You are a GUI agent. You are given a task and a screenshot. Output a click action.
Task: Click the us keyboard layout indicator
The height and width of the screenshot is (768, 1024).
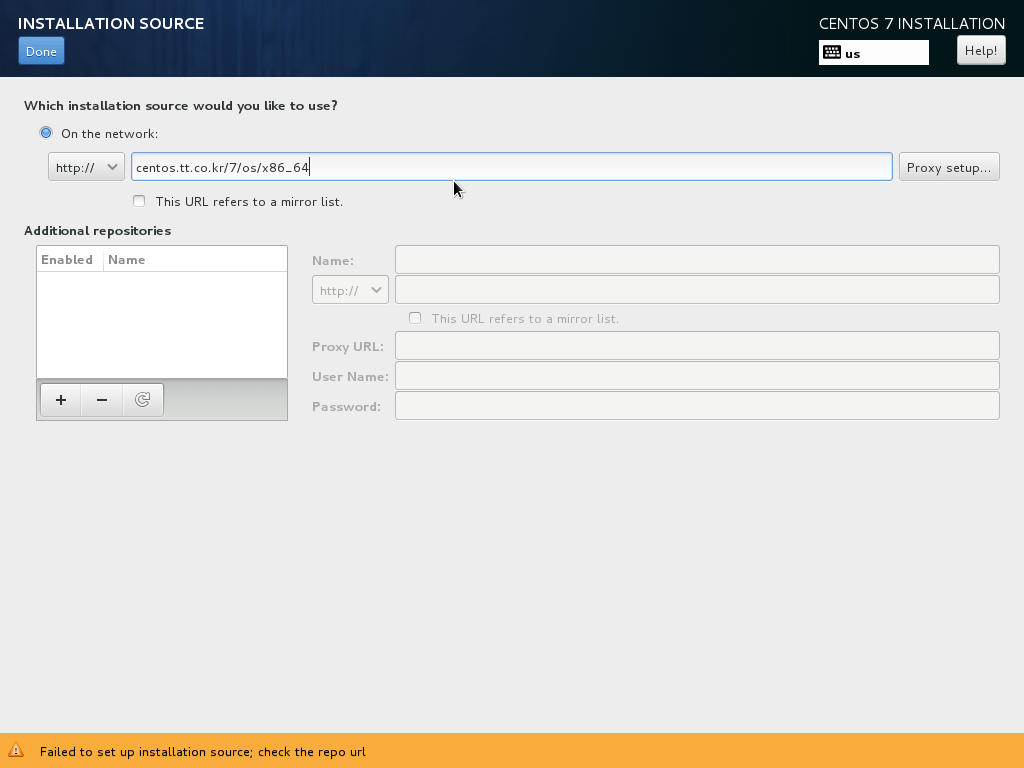point(874,53)
